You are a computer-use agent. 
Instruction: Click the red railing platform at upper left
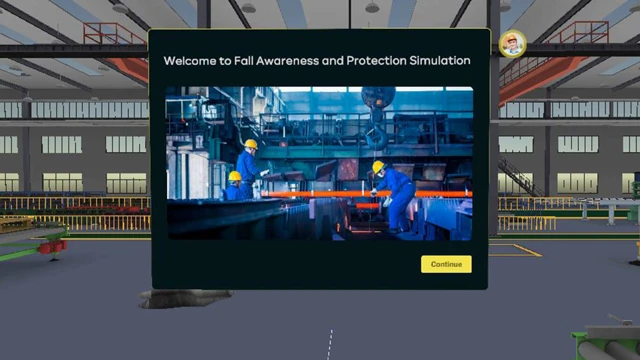click(x=115, y=34)
